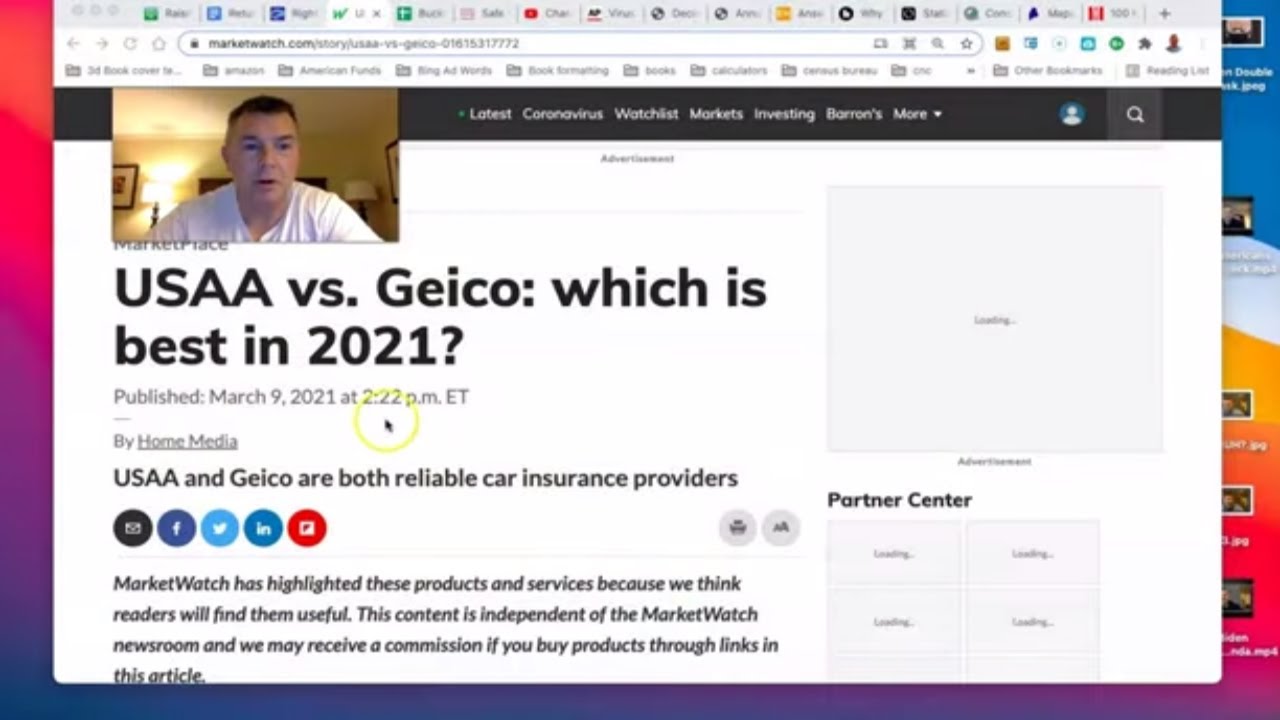Image resolution: width=1280 pixels, height=720 pixels.
Task: Click the loading advertisement box in sidebar
Action: click(x=994, y=320)
